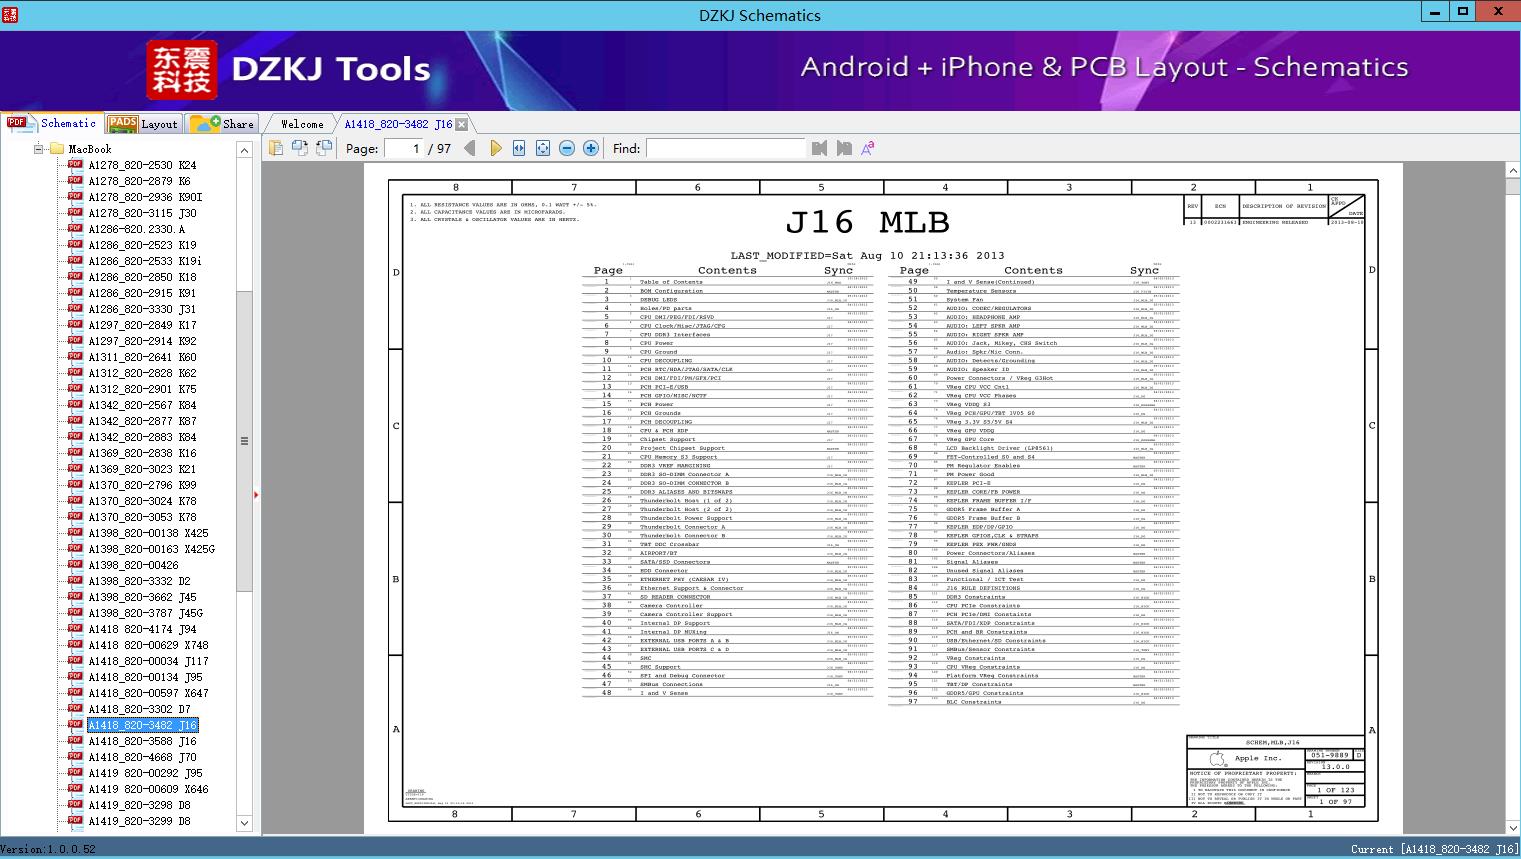The image size is (1521, 859).
Task: Click the find previous icon
Action: (x=820, y=148)
